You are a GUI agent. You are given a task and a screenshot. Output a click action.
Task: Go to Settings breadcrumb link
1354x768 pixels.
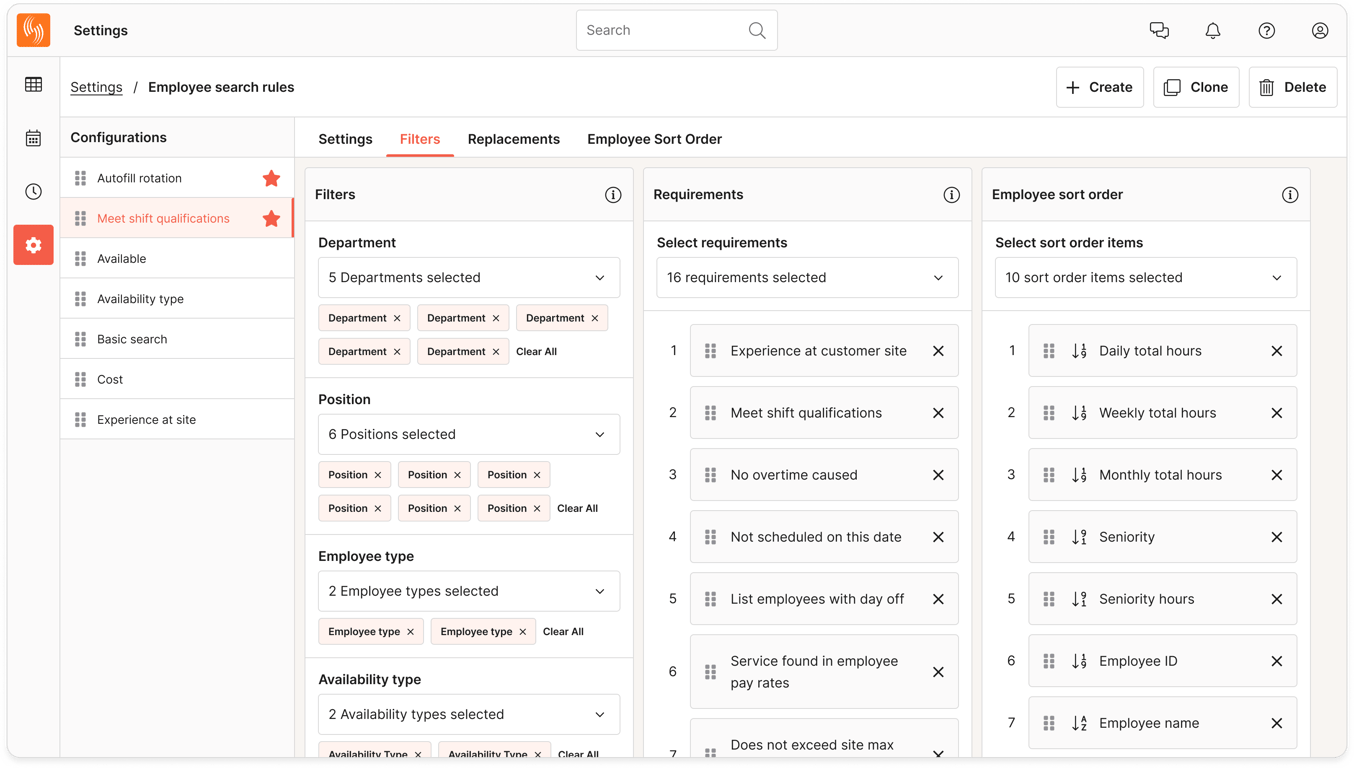[x=96, y=87]
